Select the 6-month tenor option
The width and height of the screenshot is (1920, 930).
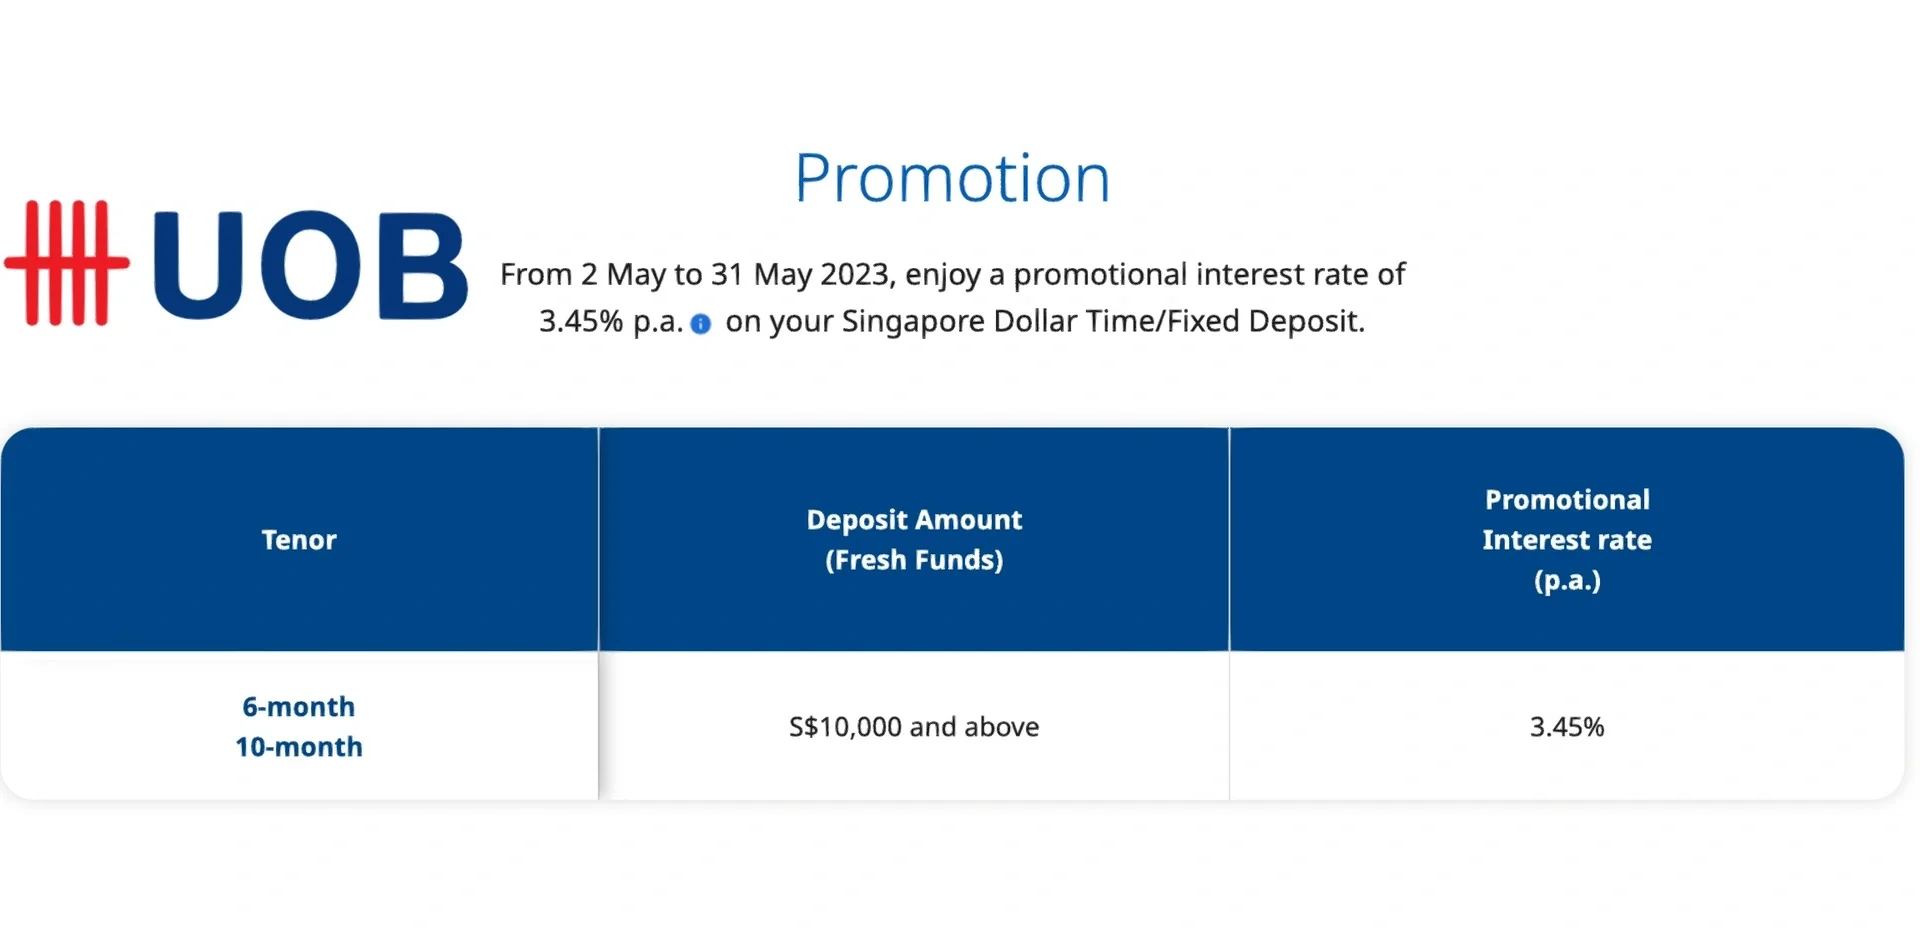point(299,707)
